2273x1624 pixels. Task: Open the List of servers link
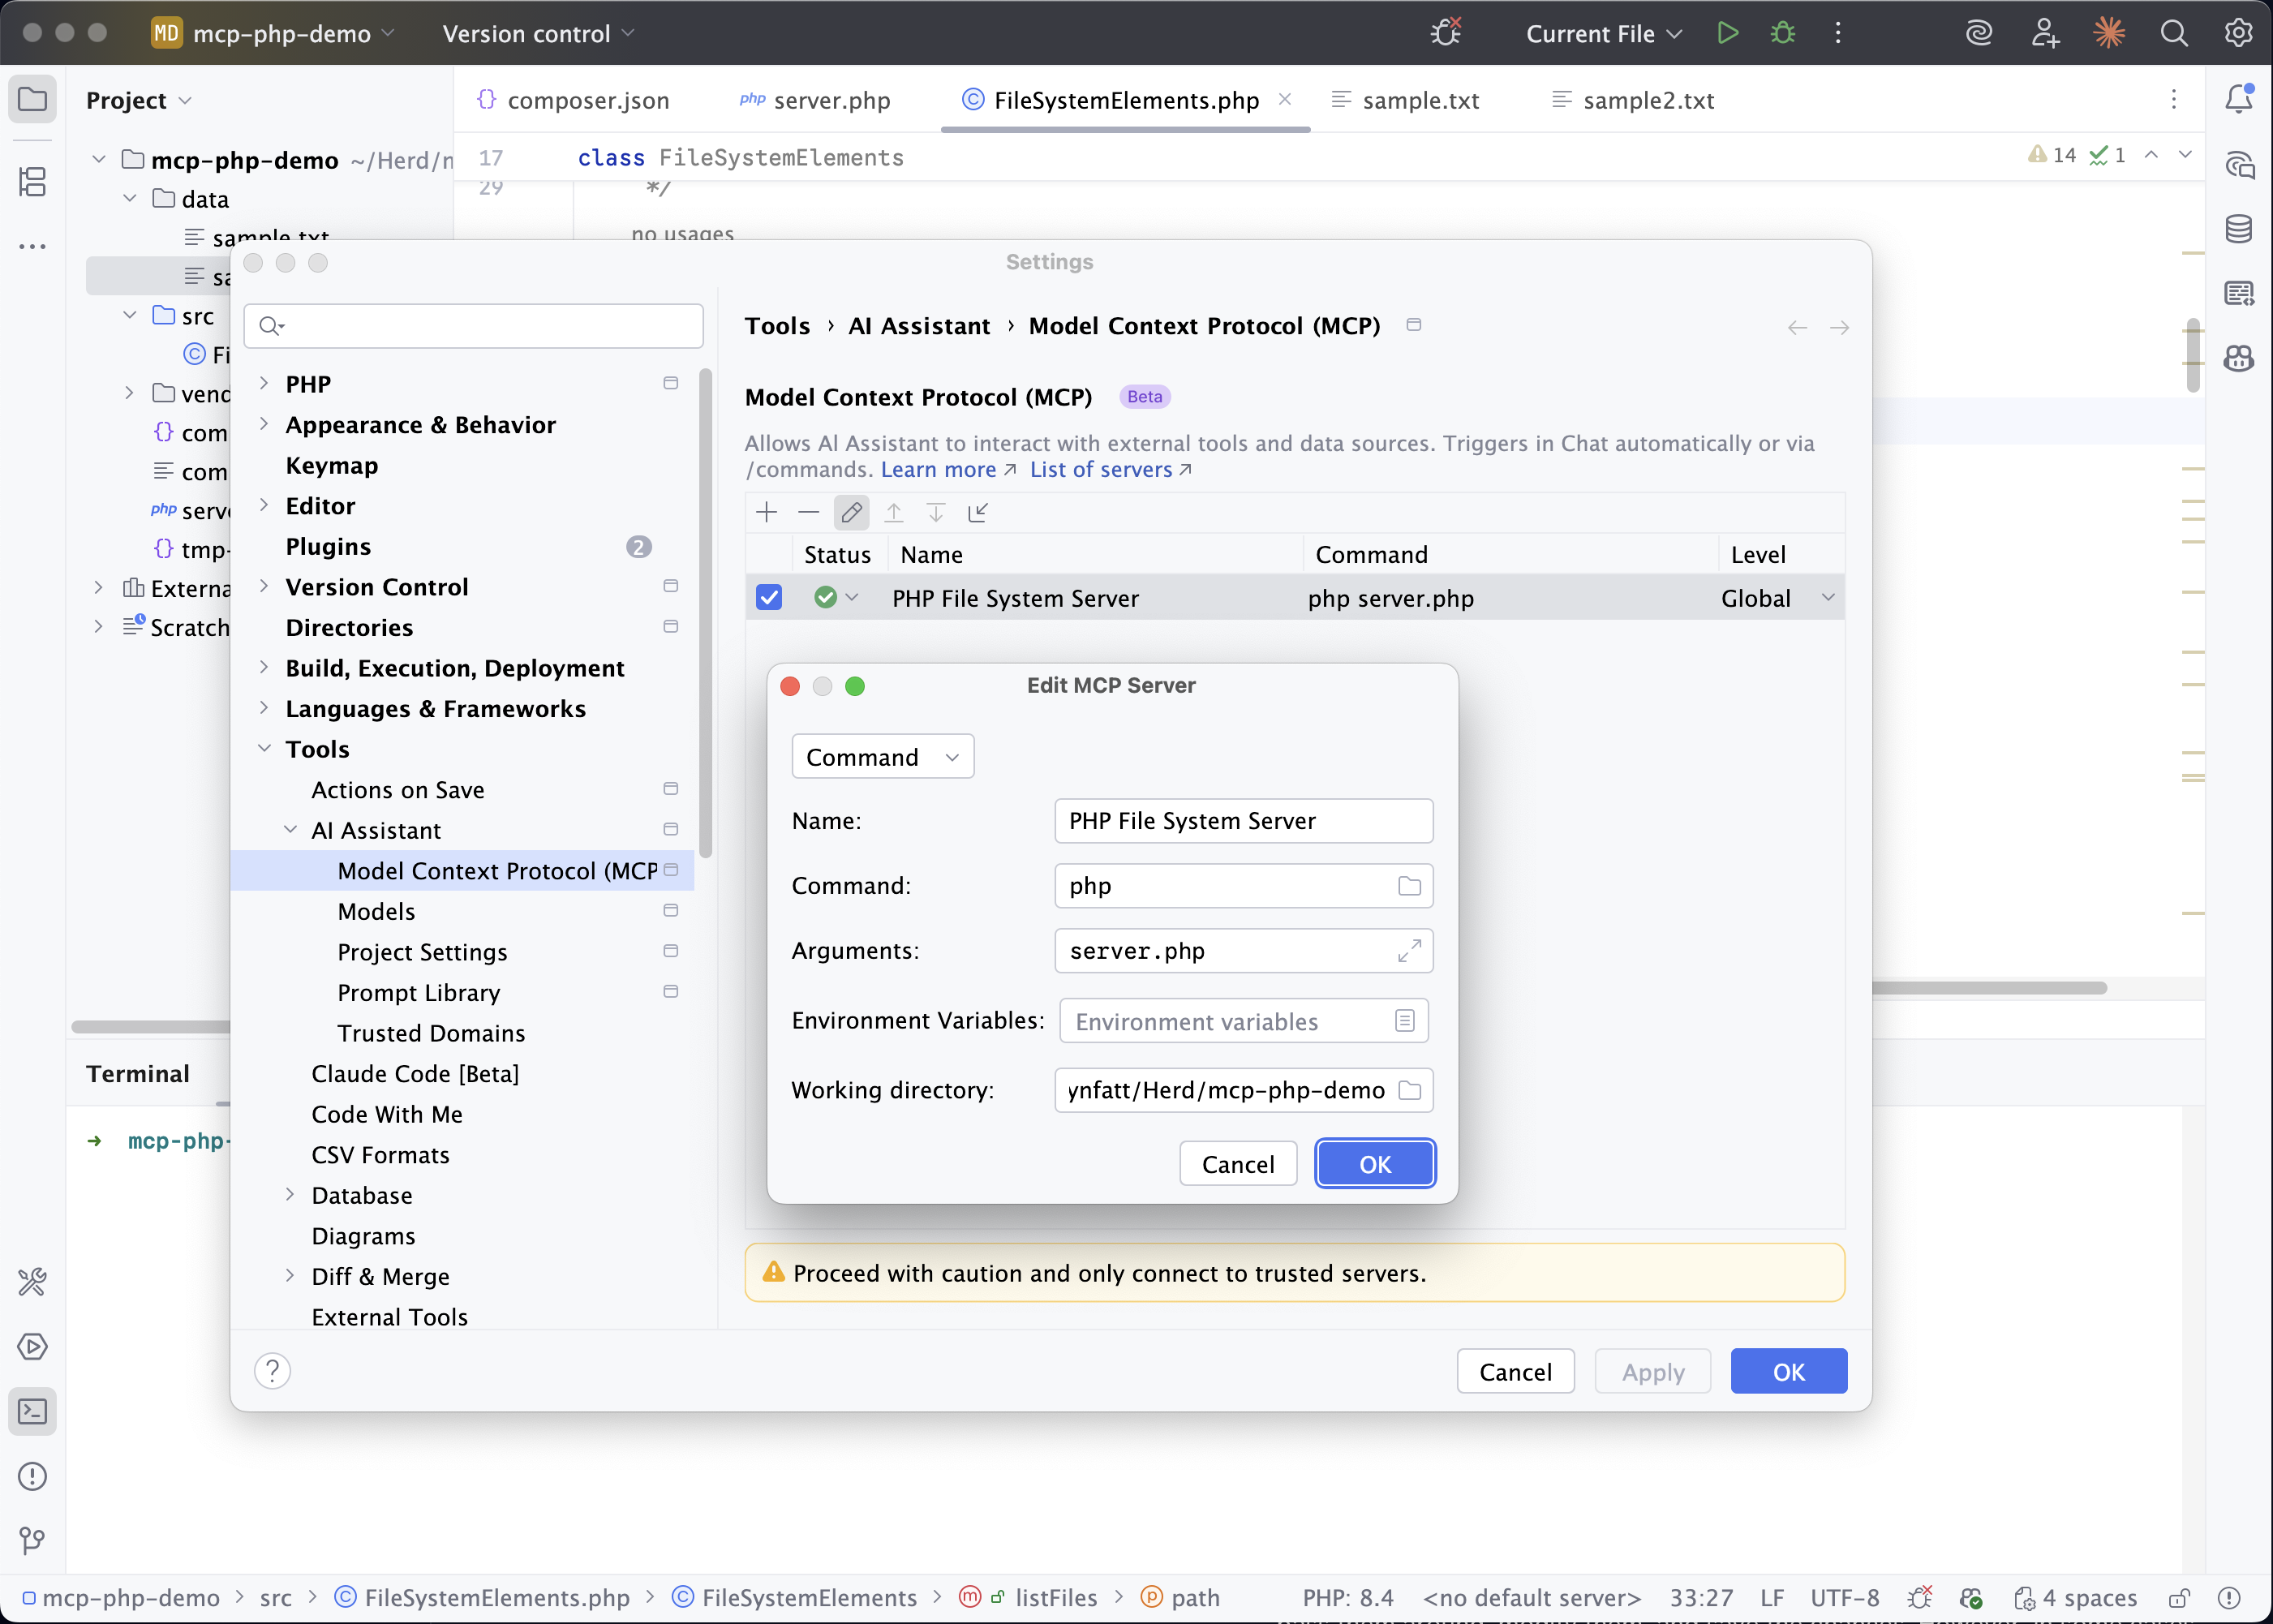1110,469
